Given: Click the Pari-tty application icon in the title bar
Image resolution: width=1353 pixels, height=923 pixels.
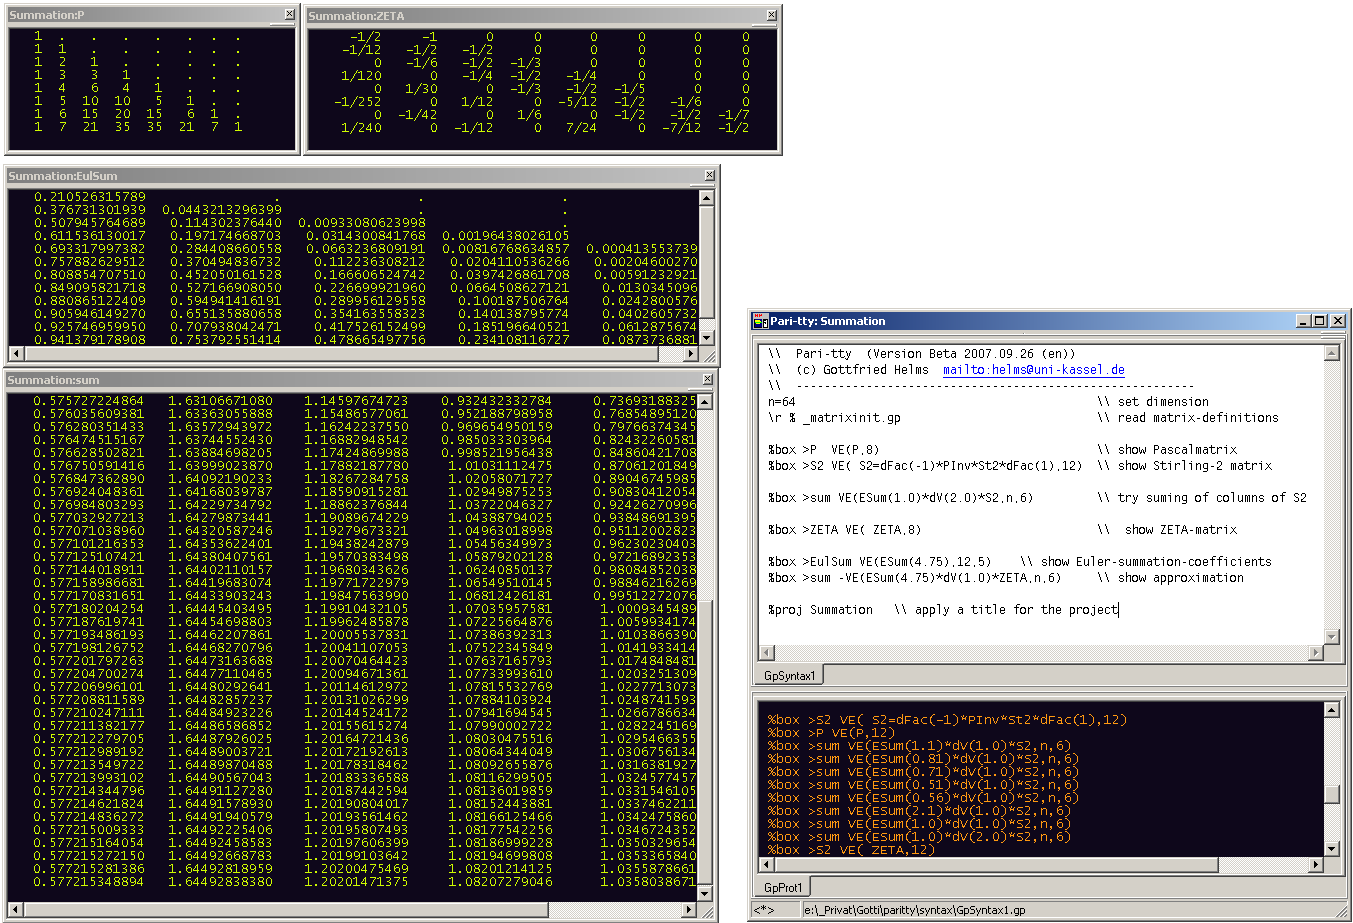Looking at the screenshot, I should (762, 320).
